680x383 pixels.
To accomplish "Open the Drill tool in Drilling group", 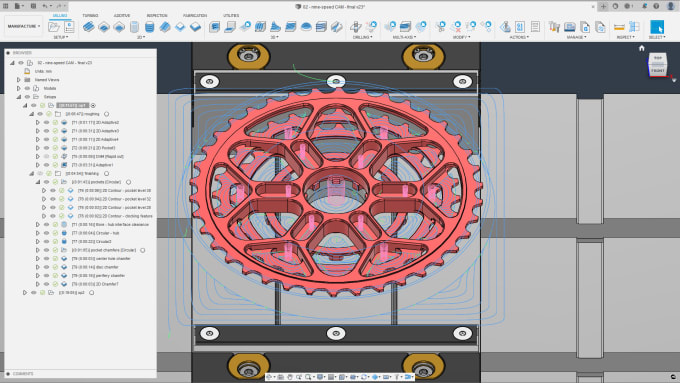I will (x=356, y=27).
